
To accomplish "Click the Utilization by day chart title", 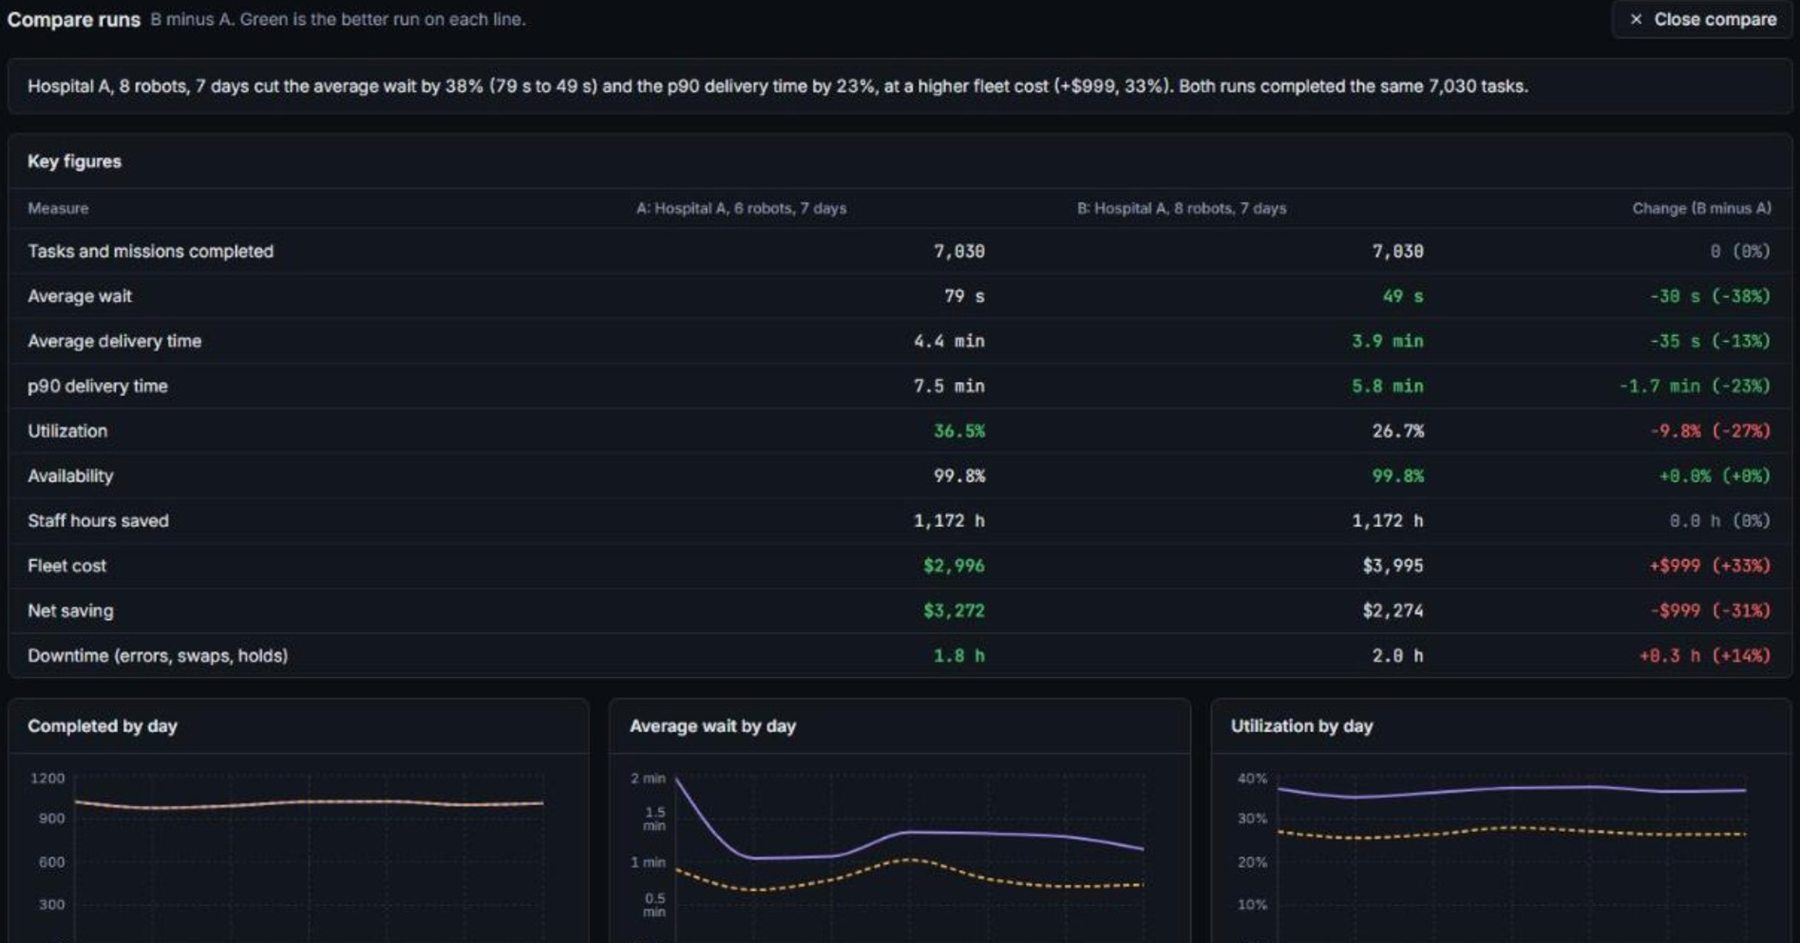I will tap(1301, 726).
